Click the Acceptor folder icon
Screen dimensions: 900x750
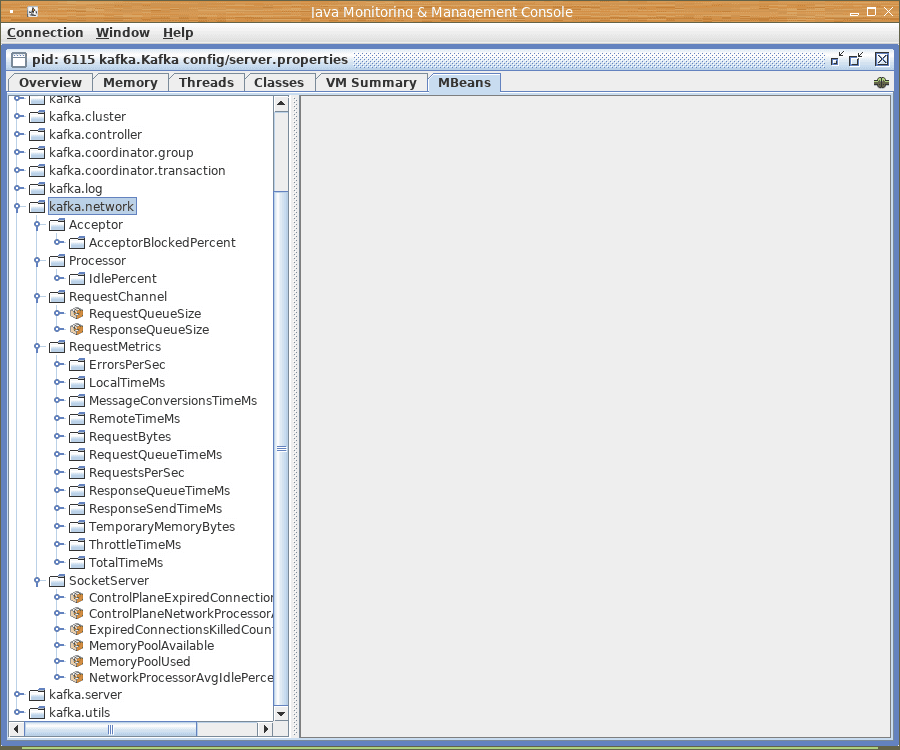coord(57,224)
